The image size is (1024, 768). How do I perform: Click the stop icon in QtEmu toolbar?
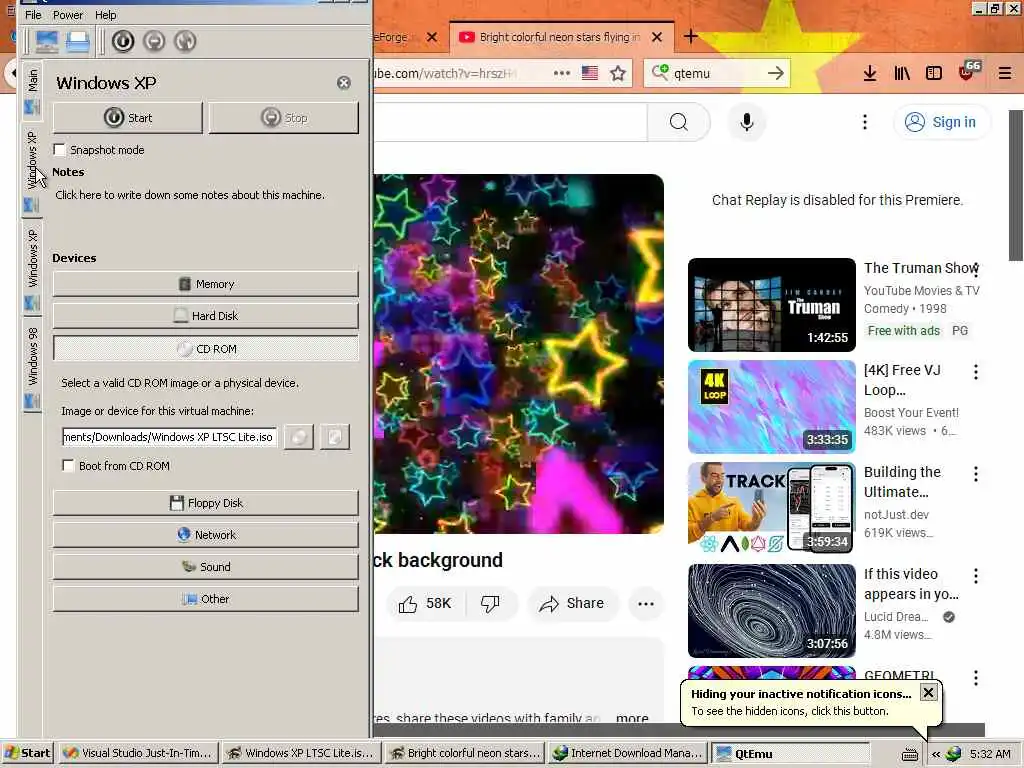154,42
